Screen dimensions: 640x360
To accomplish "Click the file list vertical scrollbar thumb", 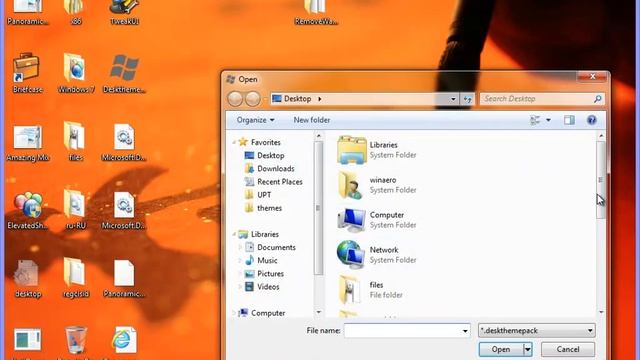I will (601, 180).
